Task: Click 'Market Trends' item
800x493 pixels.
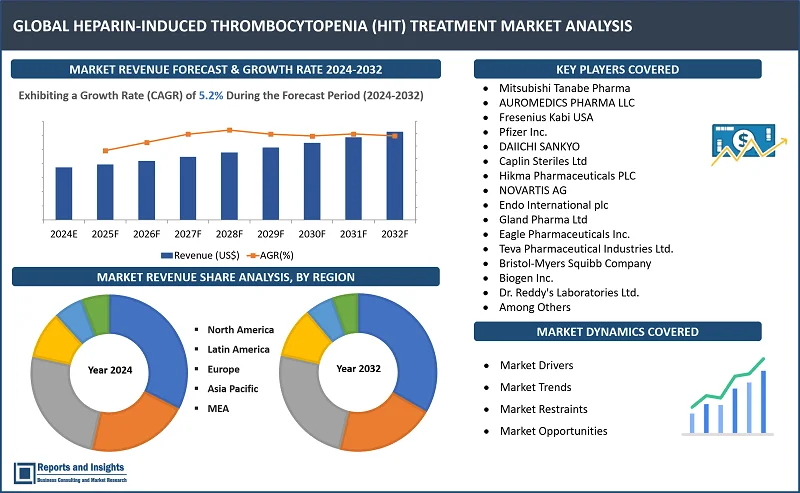Action: pyautogui.click(x=536, y=387)
